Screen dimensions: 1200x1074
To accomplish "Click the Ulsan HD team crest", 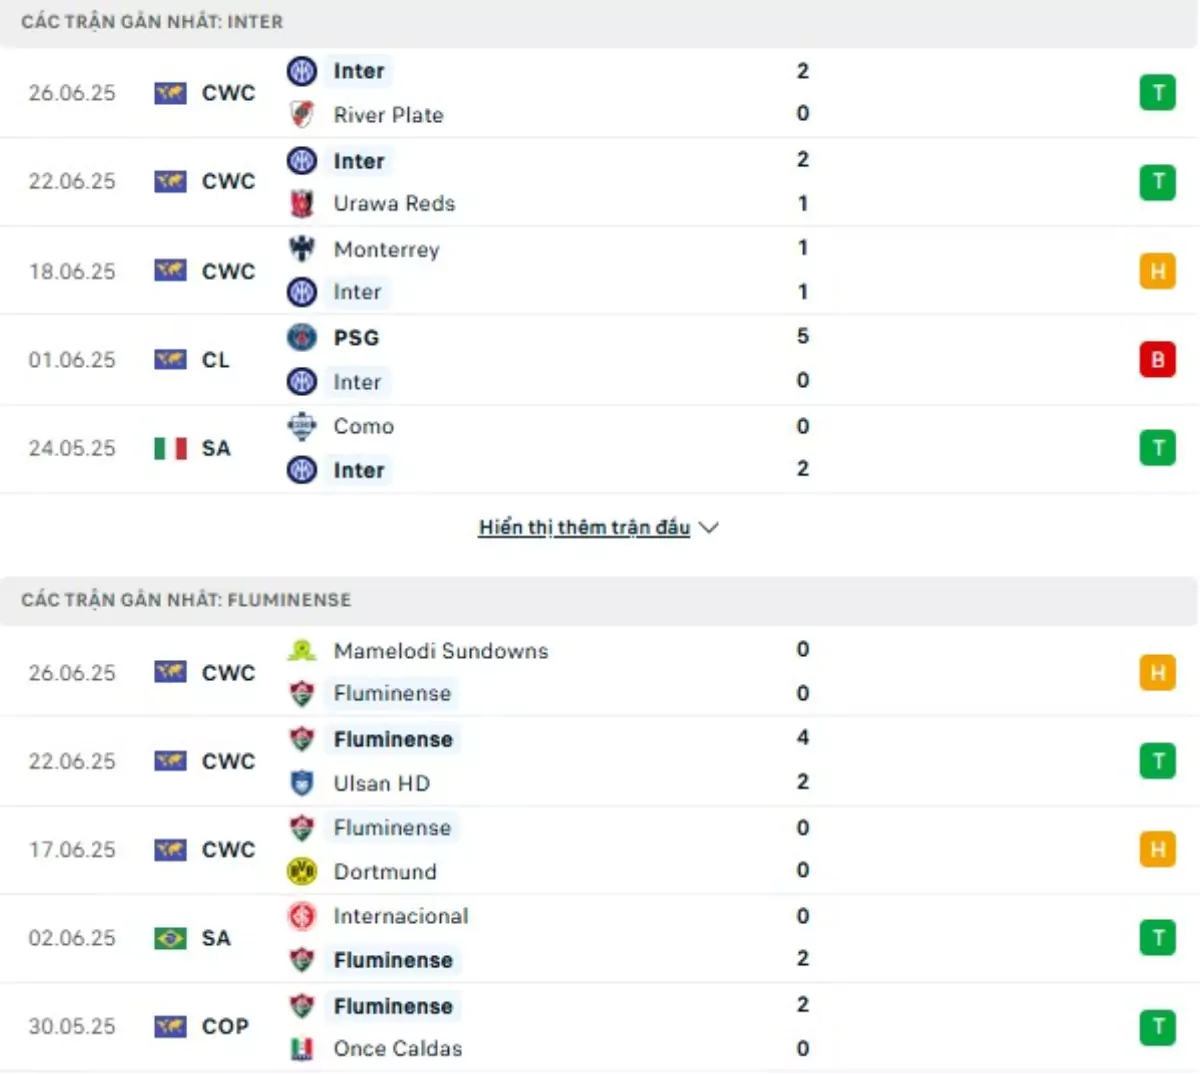I will pos(302,783).
